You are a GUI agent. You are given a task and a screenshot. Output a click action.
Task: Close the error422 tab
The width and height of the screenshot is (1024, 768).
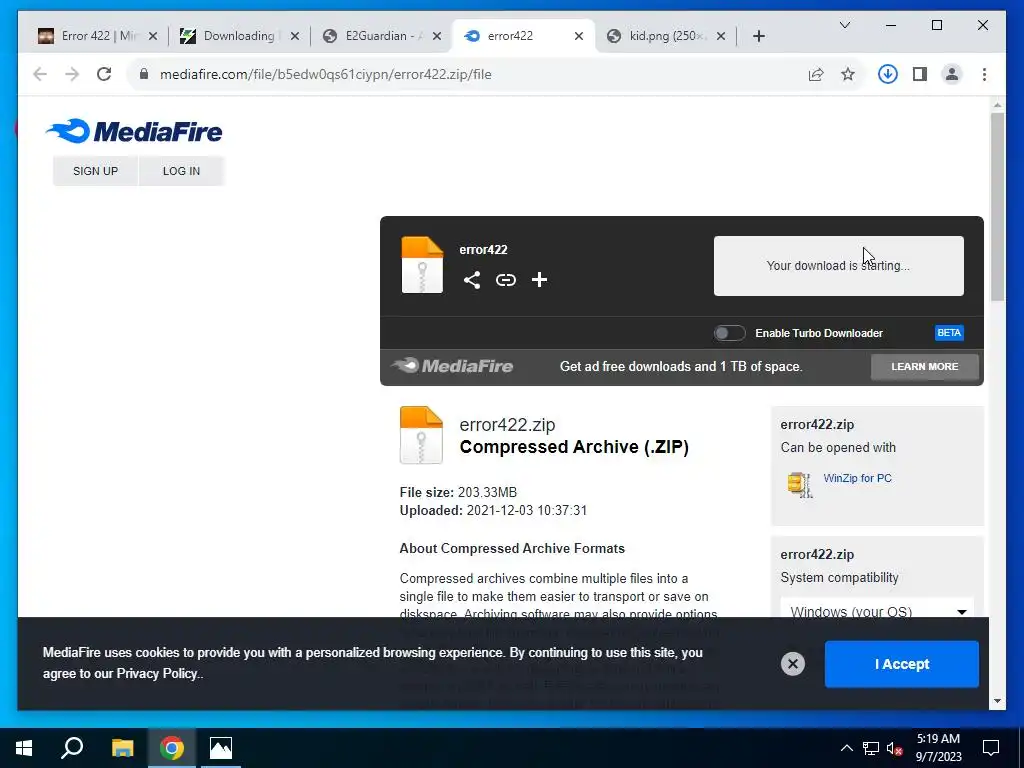(x=579, y=36)
